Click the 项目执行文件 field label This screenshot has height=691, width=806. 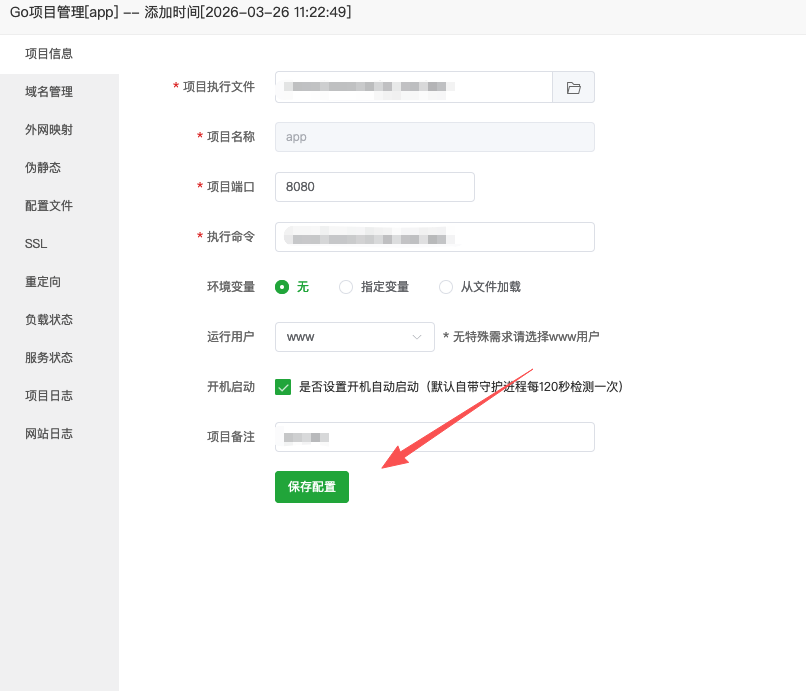(219, 87)
